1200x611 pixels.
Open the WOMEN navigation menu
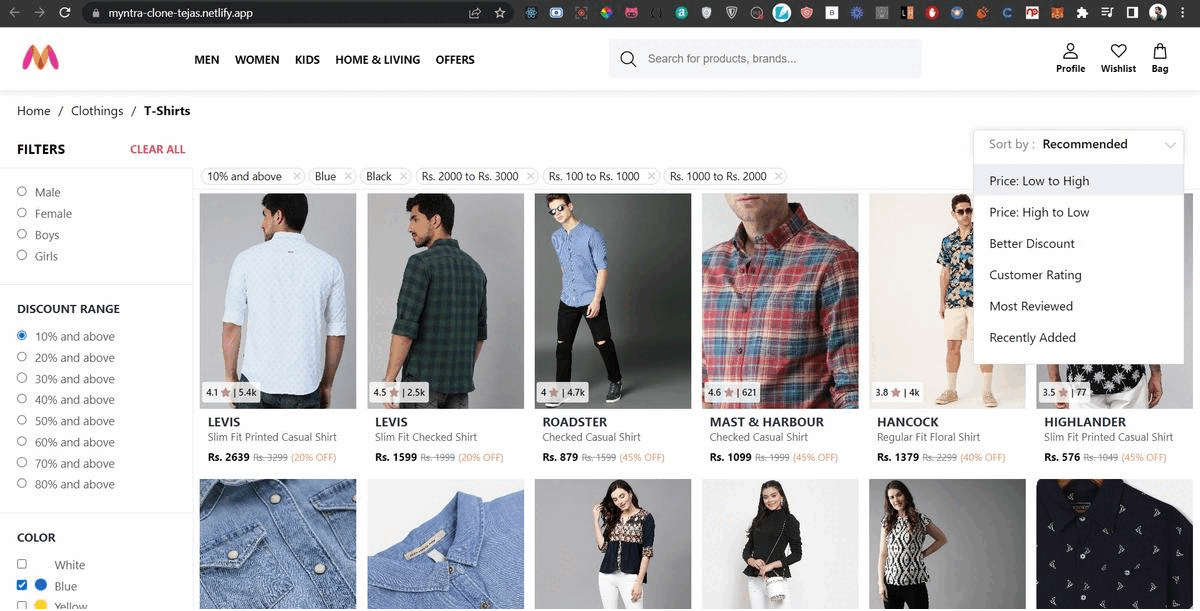(x=257, y=60)
